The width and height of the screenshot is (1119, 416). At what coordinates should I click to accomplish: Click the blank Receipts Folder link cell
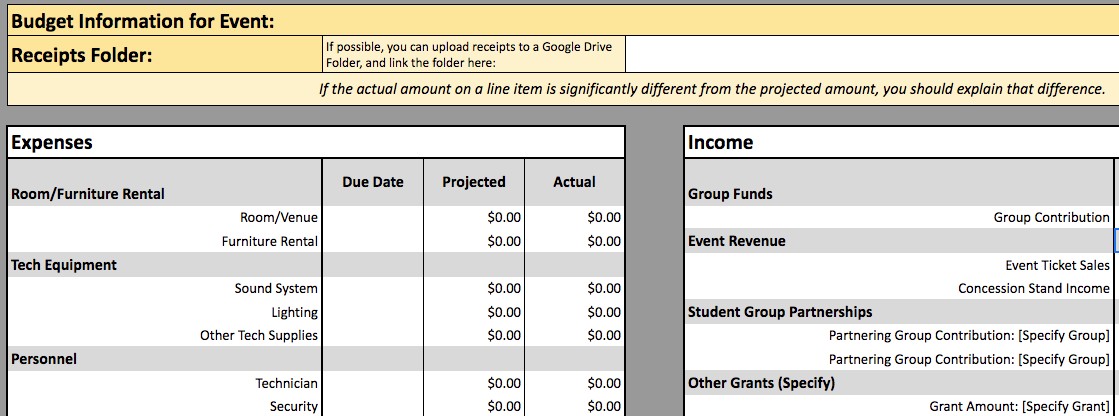[x=871, y=55]
